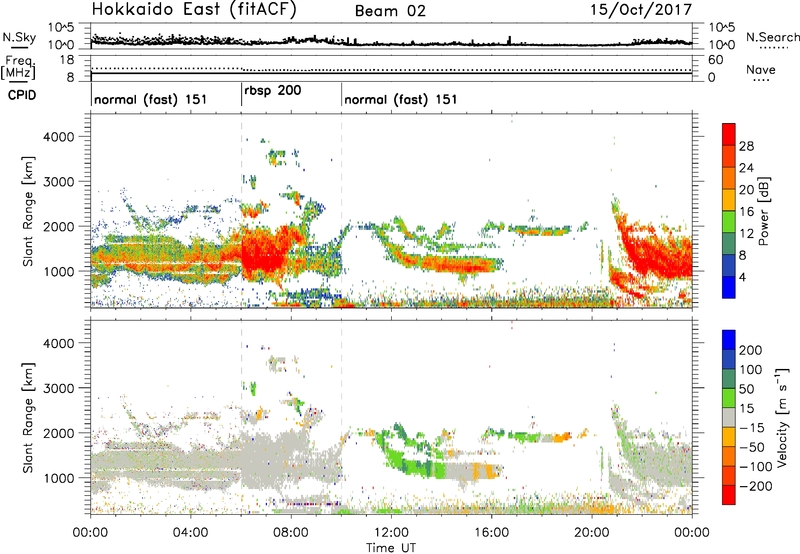Image resolution: width=800 pixels, height=554 pixels.
Task: Click the "12" label on the power colorbar
Action: (746, 233)
